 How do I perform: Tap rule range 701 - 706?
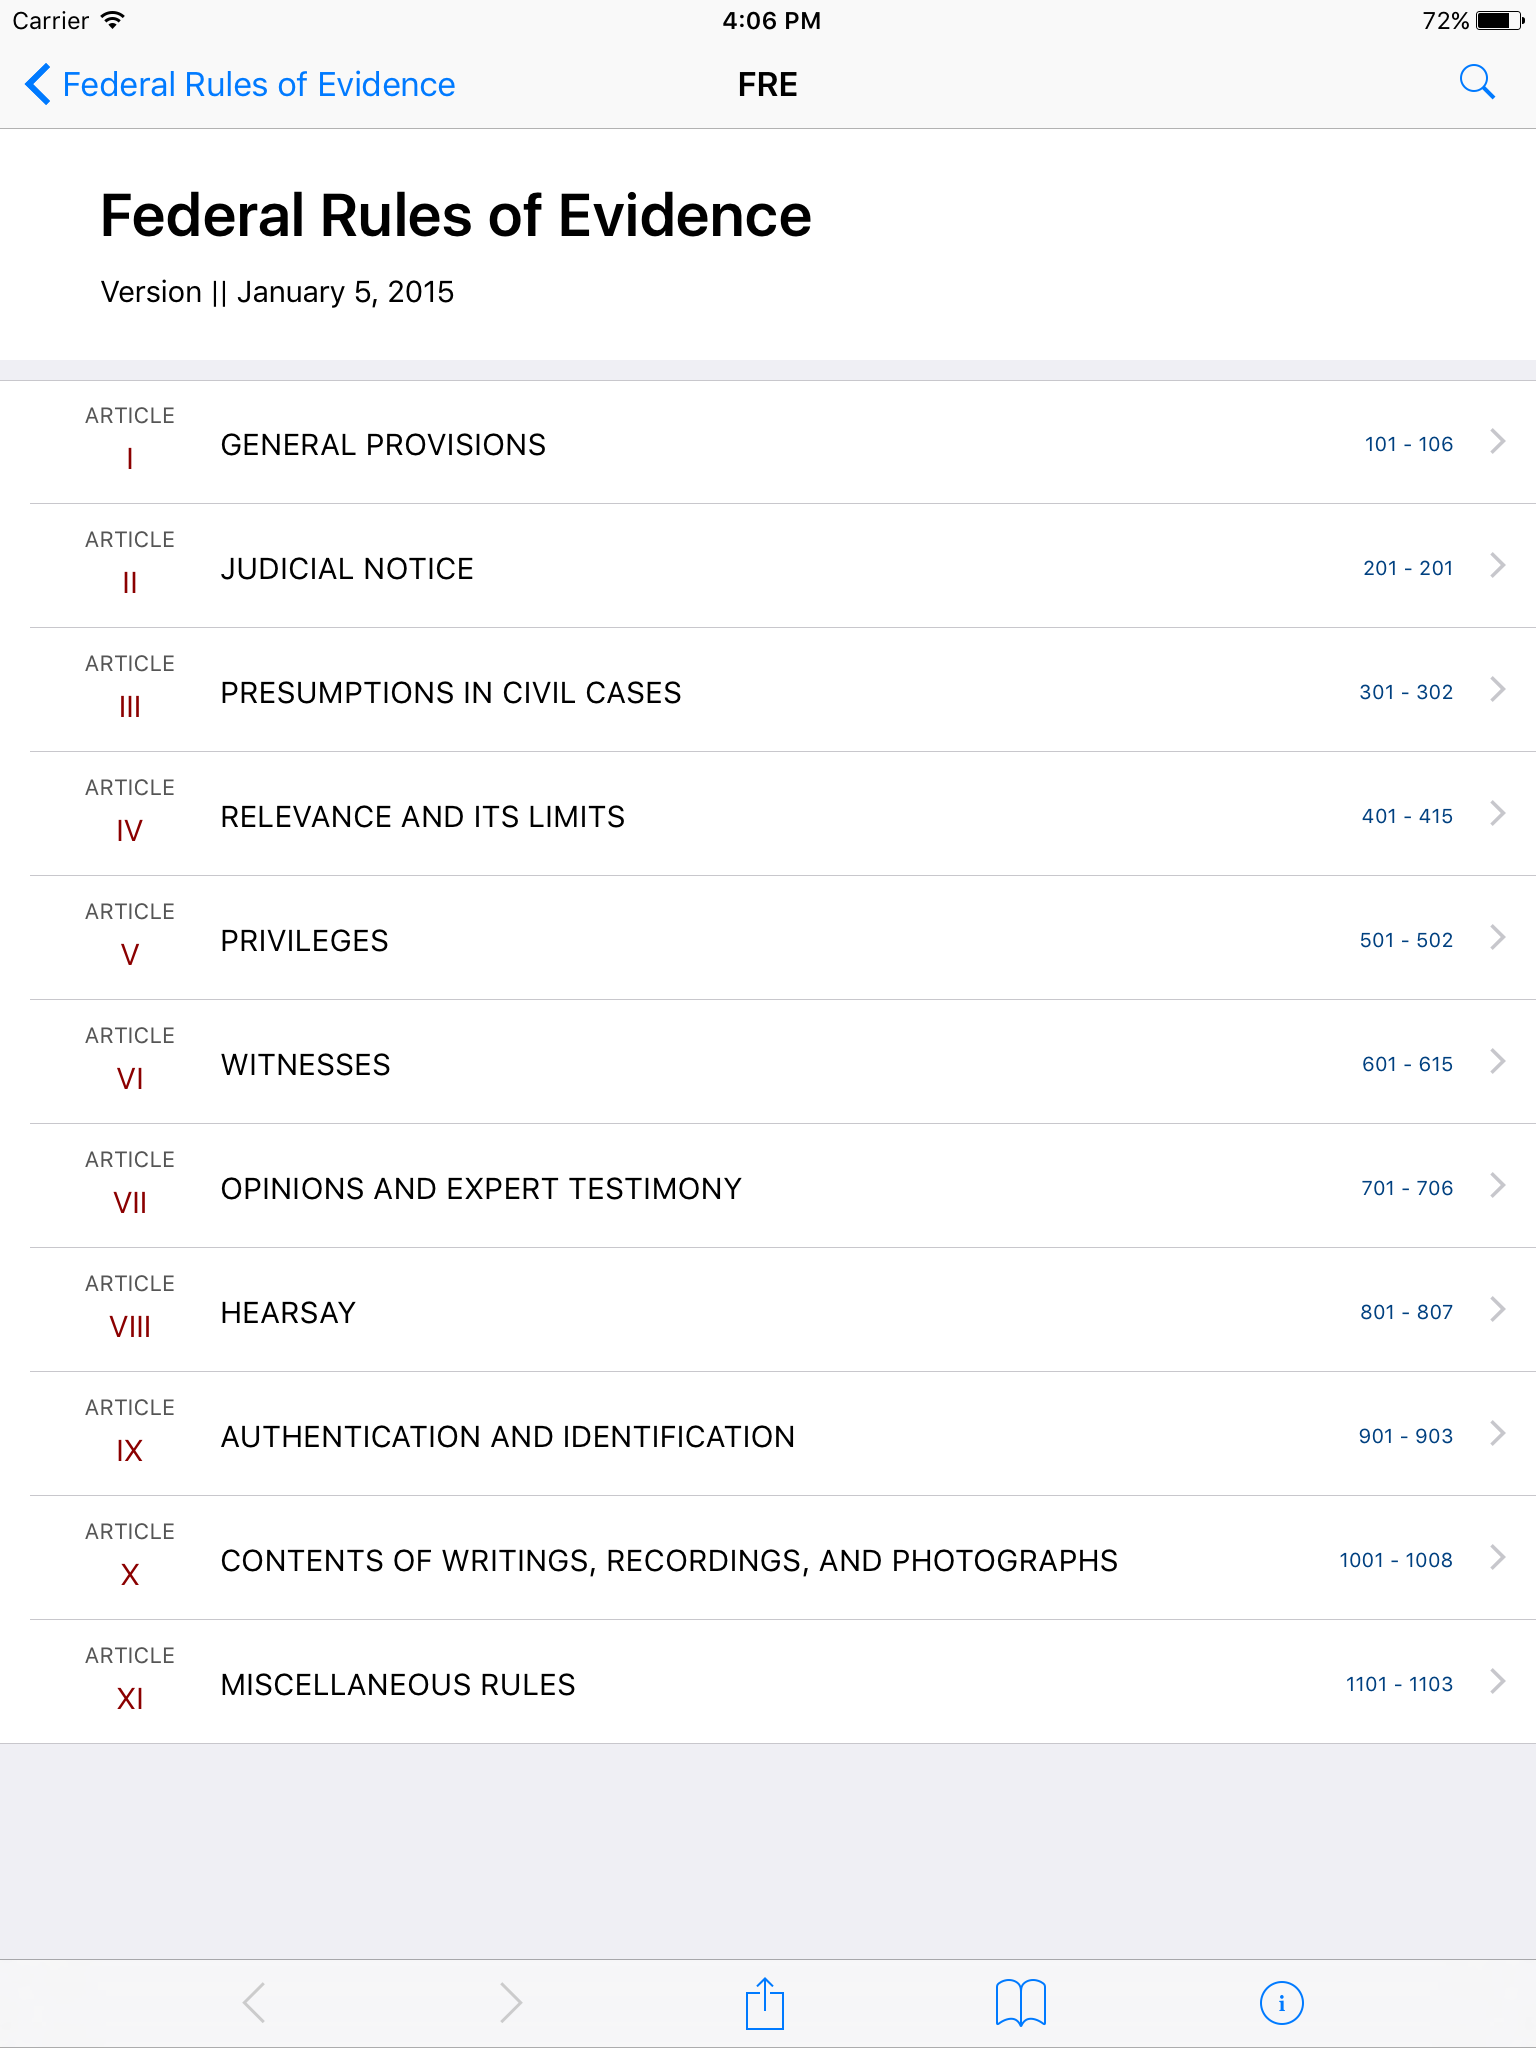click(x=1407, y=1188)
